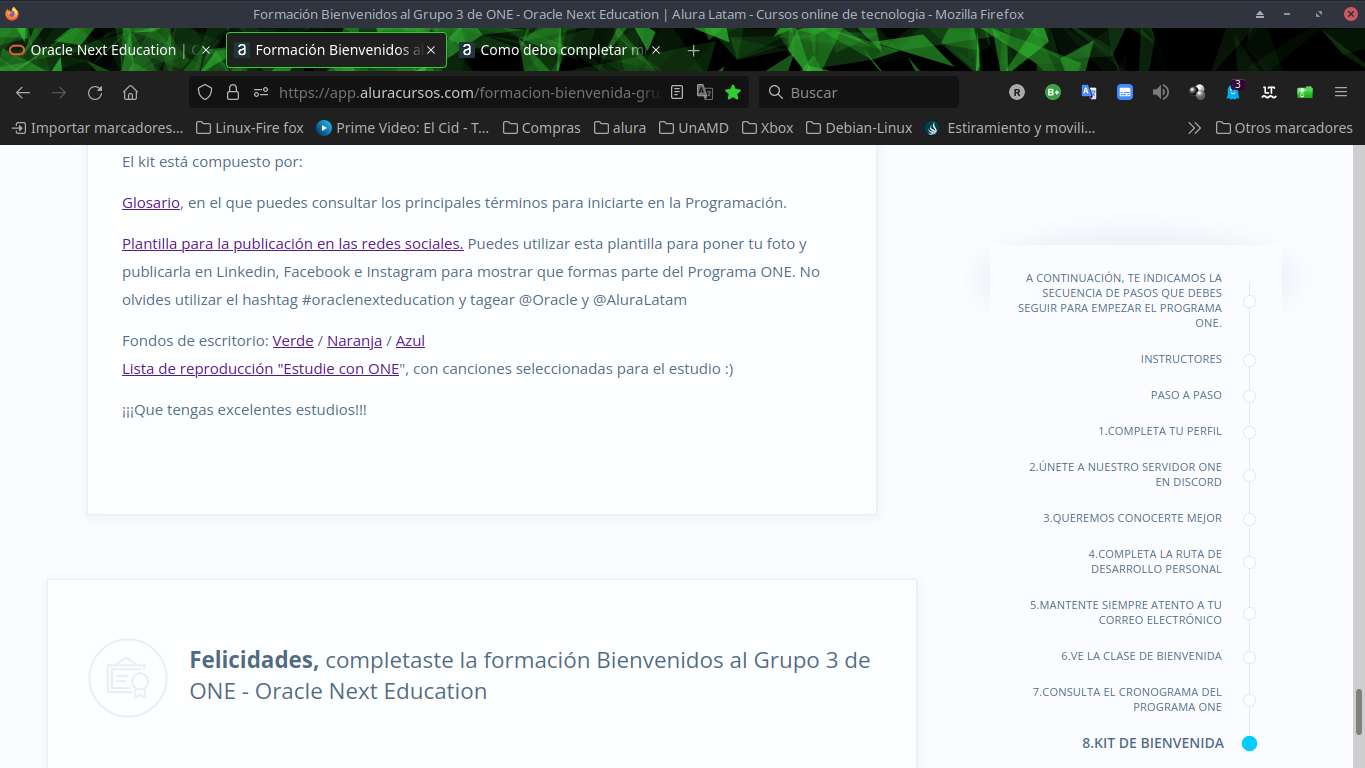Screen dimensions: 1365x768
Task: Toggle reader view icon
Action: pos(677,92)
